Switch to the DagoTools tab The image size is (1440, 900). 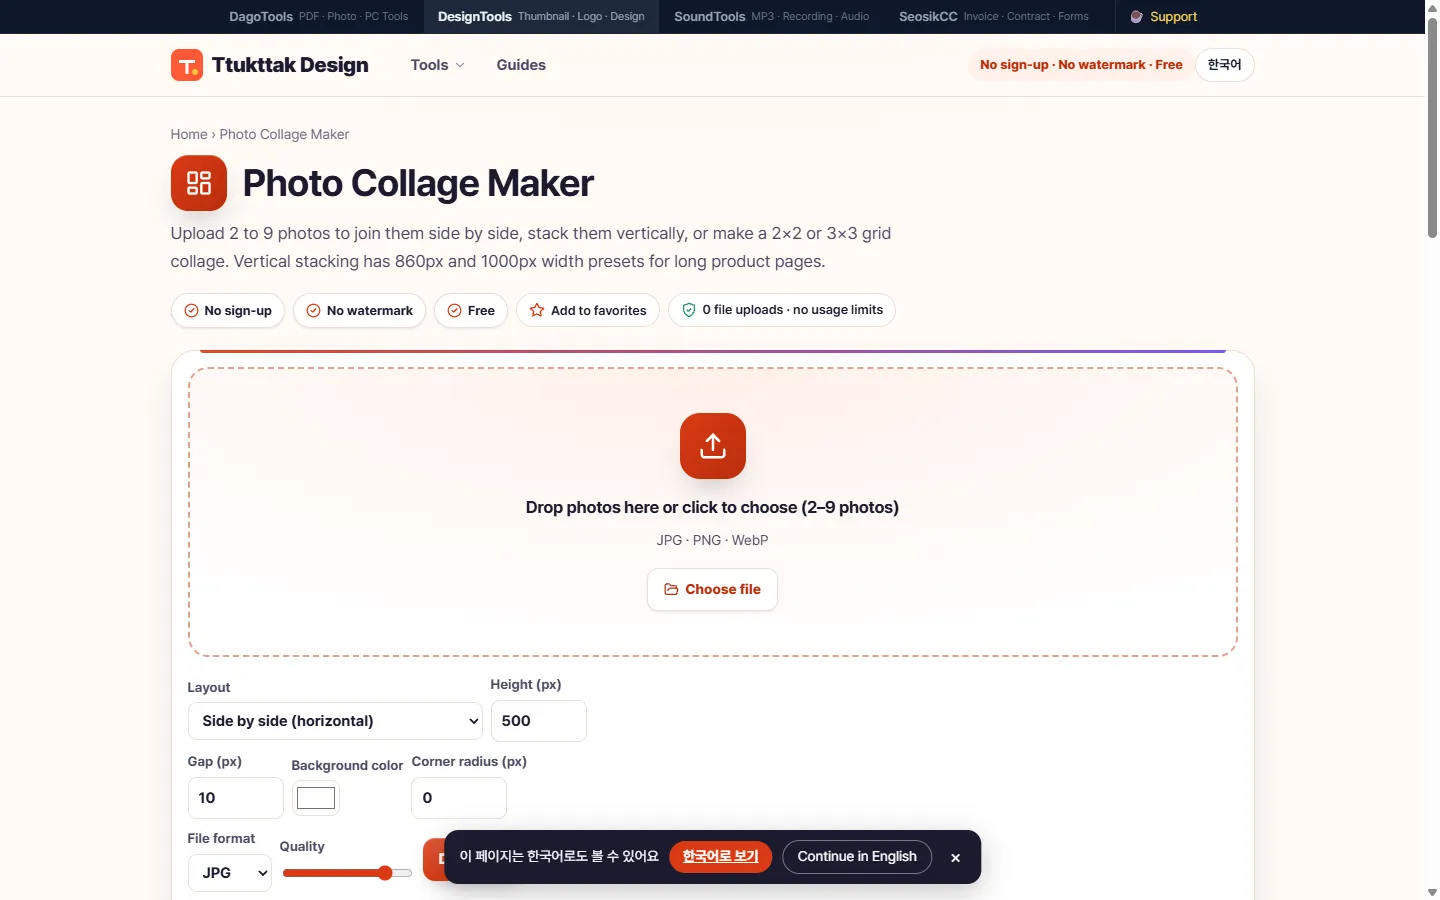318,17
